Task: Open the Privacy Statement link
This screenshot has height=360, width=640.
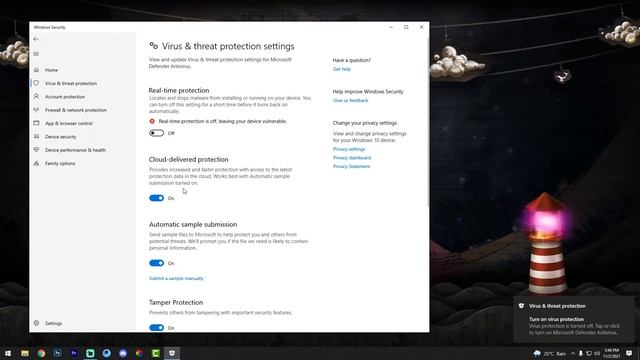Action: (x=351, y=166)
